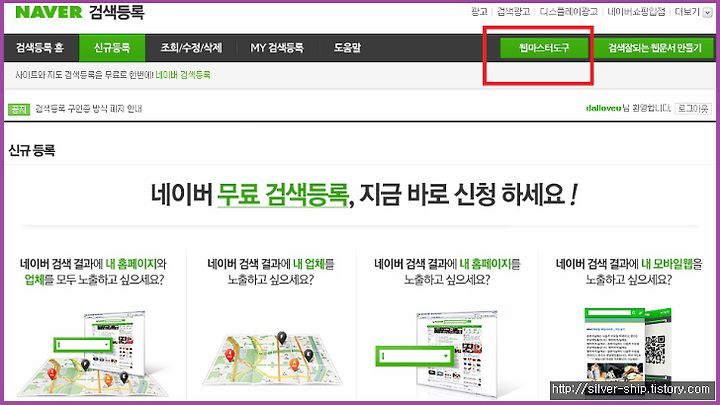Click the green search box in homepage illustration

[414, 356]
